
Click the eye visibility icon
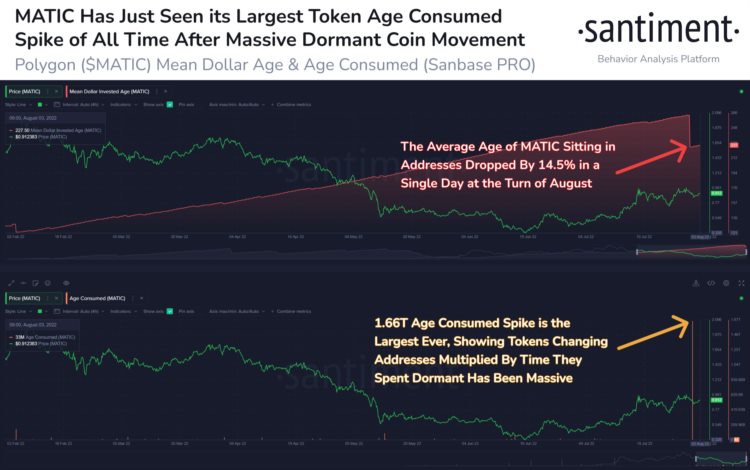(66, 283)
